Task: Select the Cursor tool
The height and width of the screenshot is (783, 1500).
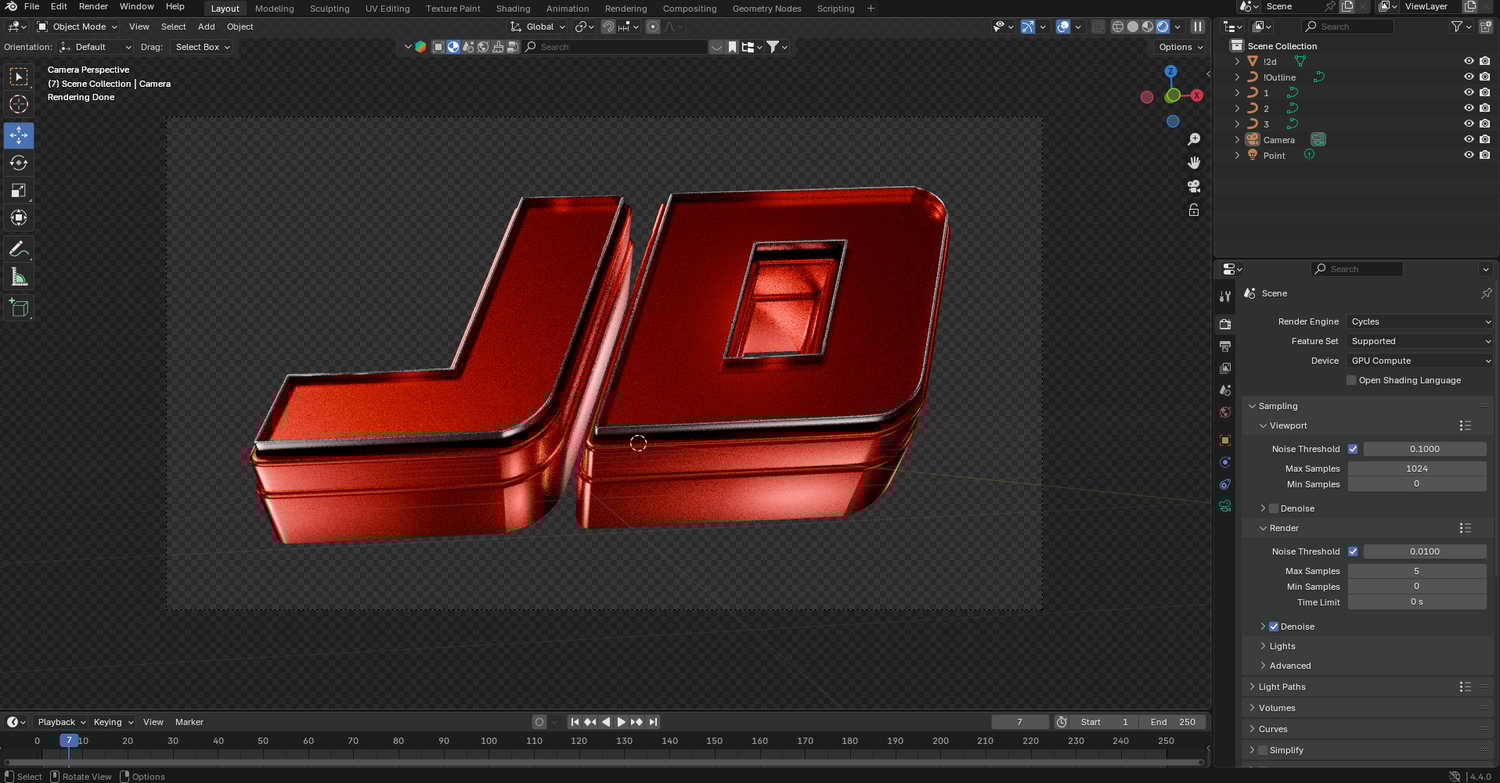Action: [x=19, y=104]
